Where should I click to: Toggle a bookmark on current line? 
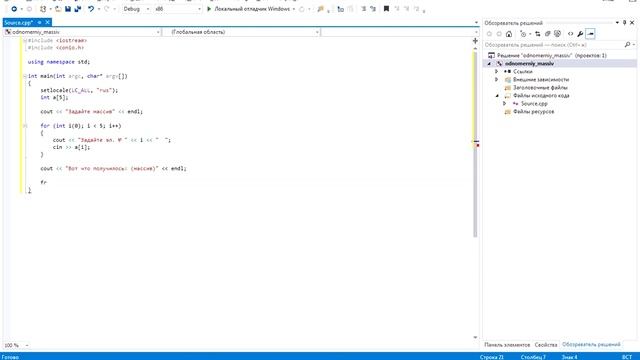point(386,9)
